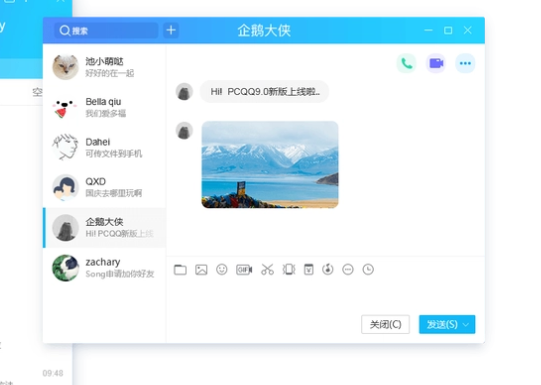Open the circled ellipsis more tools icon
The image size is (541, 385).
348,269
